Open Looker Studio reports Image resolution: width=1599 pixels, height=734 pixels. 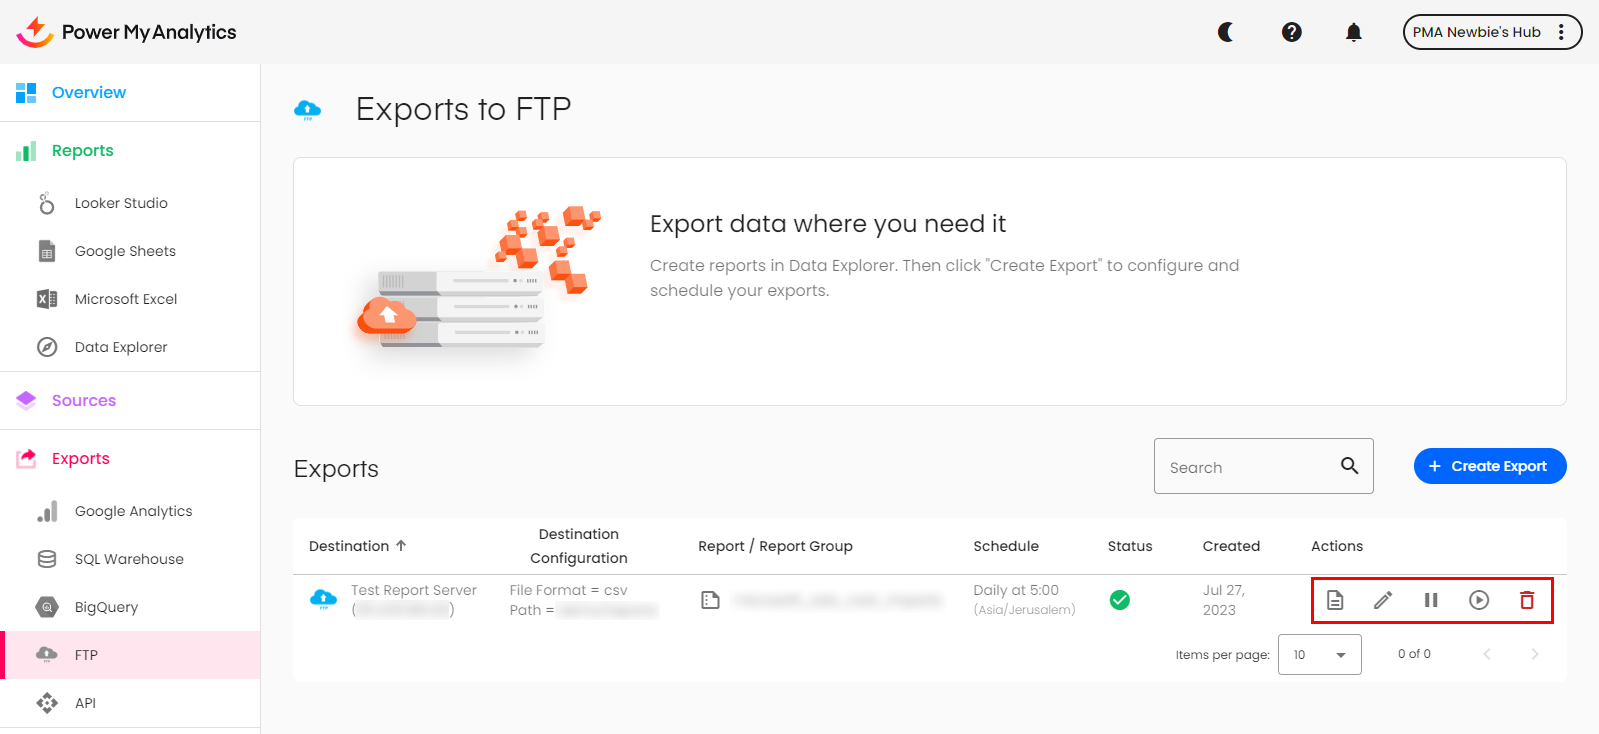click(x=121, y=203)
